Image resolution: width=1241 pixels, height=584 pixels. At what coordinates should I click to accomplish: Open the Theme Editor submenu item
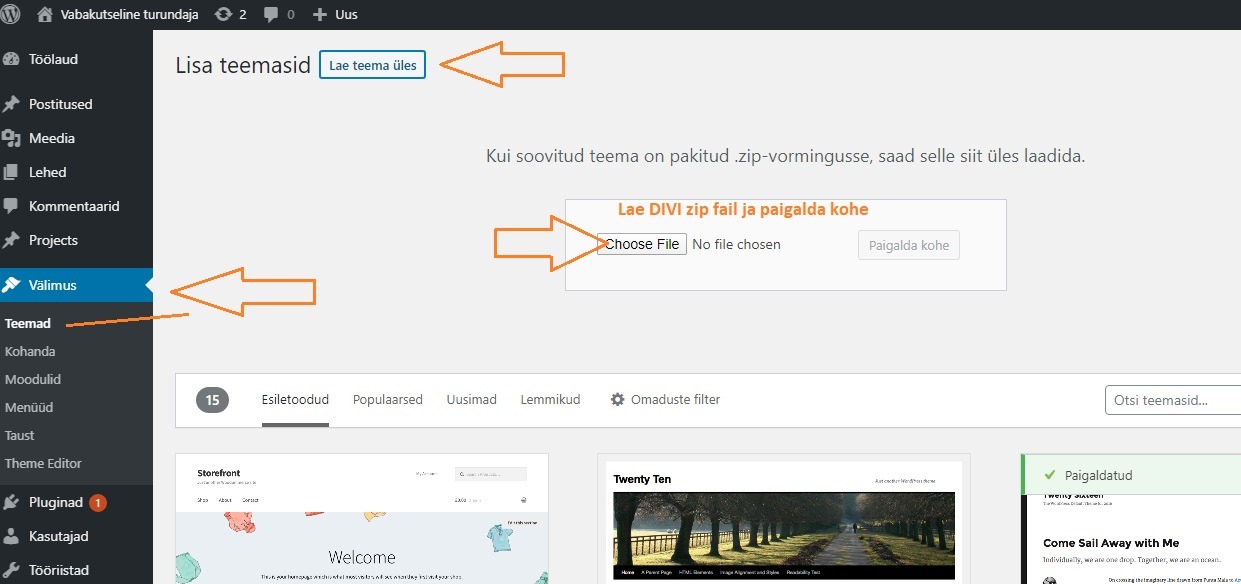click(43, 463)
